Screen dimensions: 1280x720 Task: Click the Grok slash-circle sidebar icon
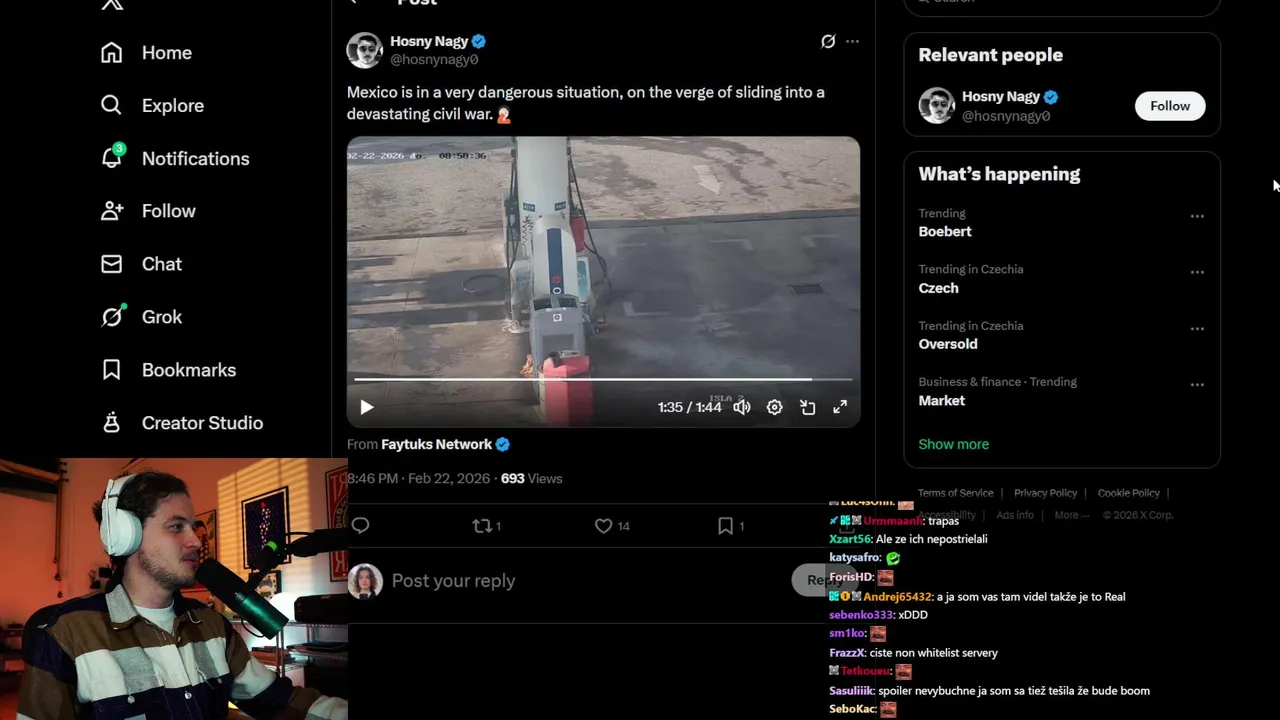coord(111,317)
